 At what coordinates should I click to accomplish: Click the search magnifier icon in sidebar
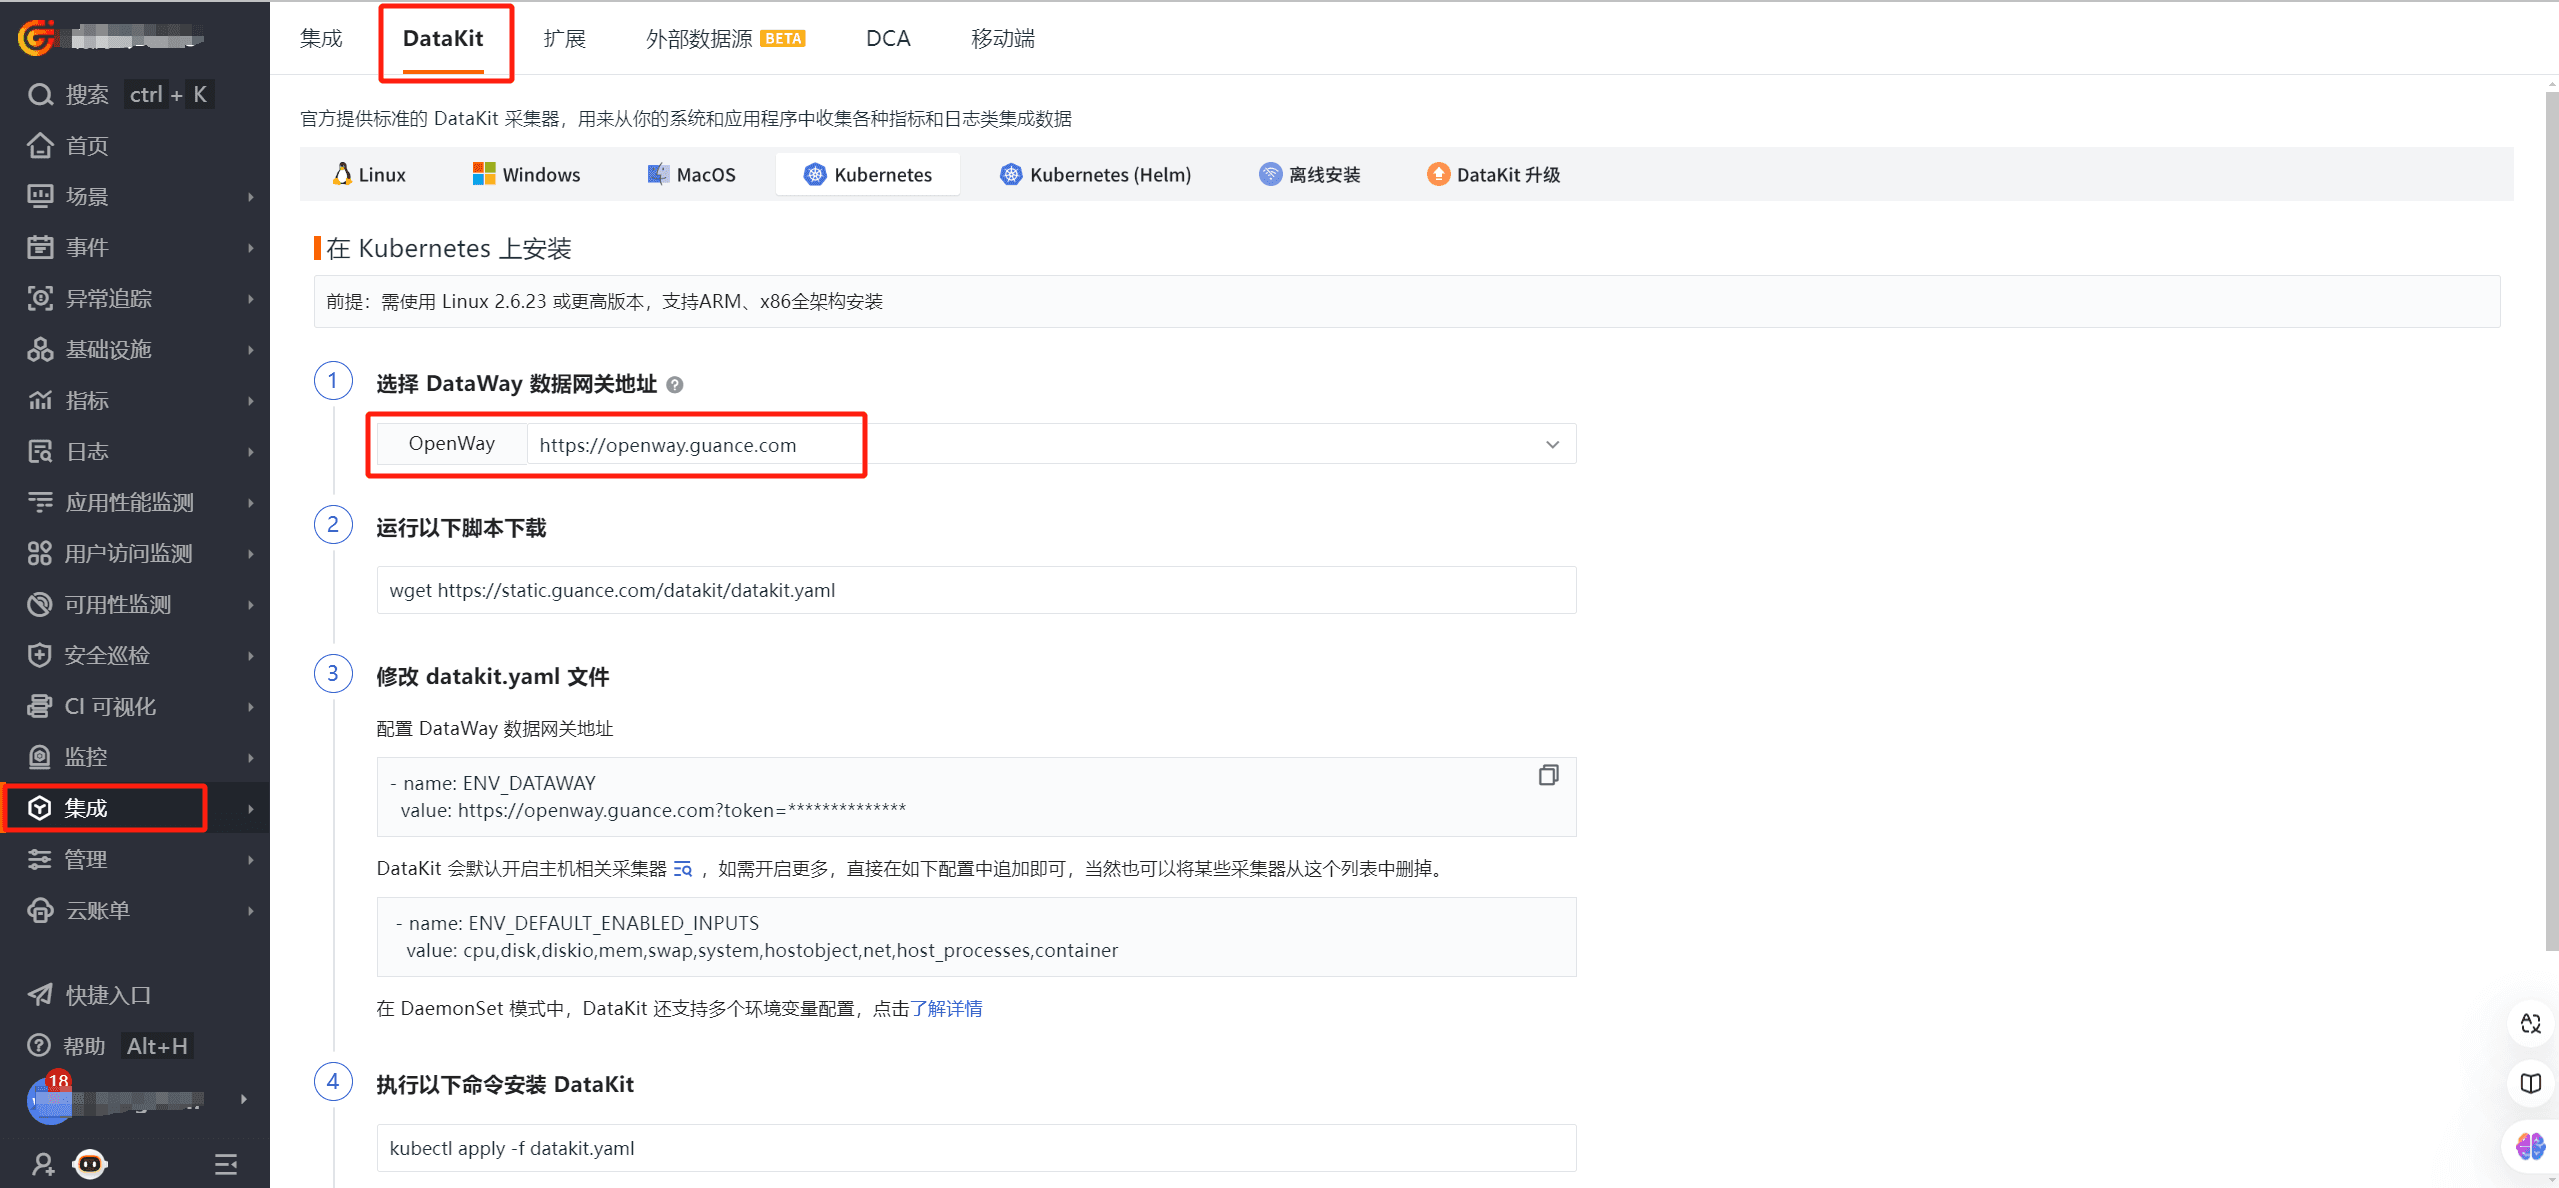tap(40, 95)
